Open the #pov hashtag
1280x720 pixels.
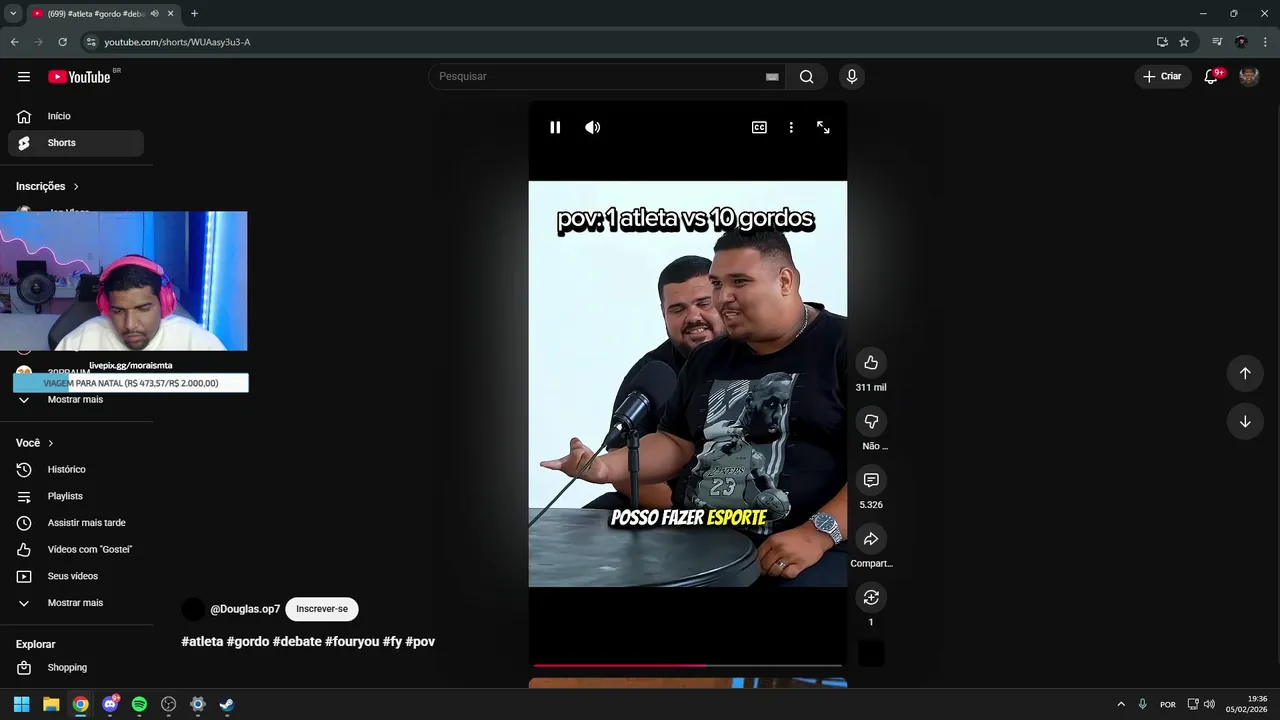click(x=420, y=642)
